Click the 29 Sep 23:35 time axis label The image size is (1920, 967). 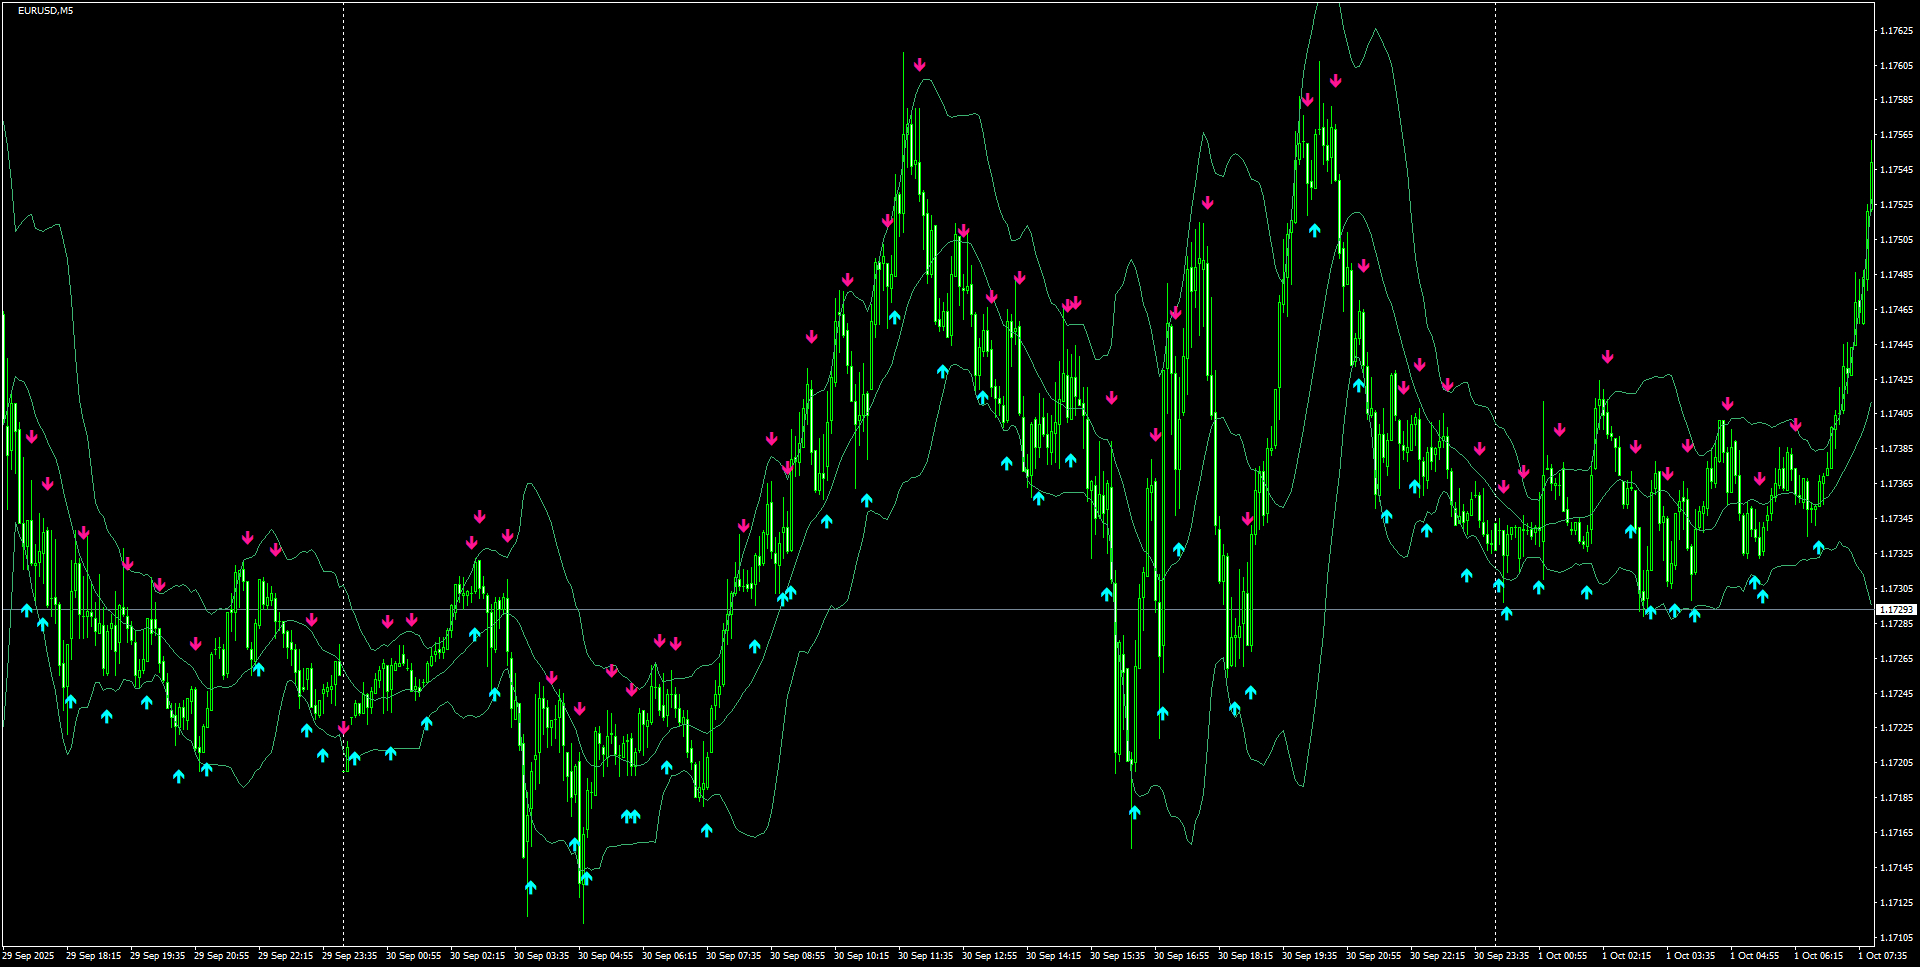[349, 956]
